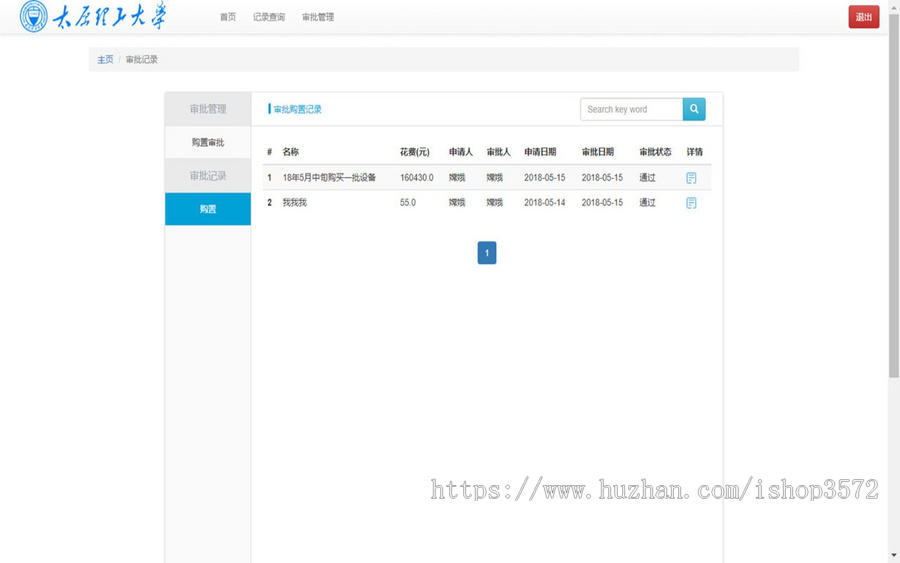
Task: Click the 160430.0 cost cell
Action: pyautogui.click(x=417, y=178)
